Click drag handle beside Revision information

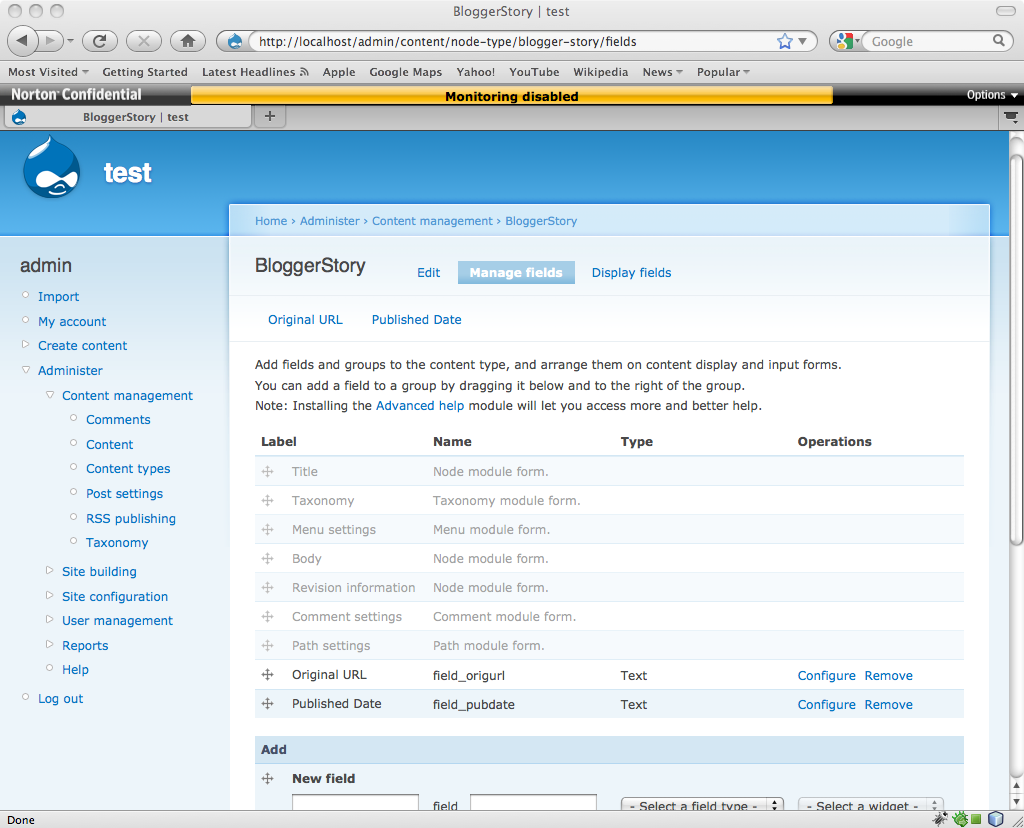[267, 588]
